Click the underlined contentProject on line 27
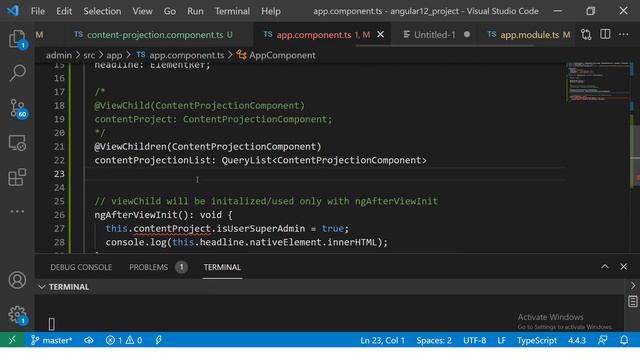Screen dimensions: 640x360 [172, 229]
